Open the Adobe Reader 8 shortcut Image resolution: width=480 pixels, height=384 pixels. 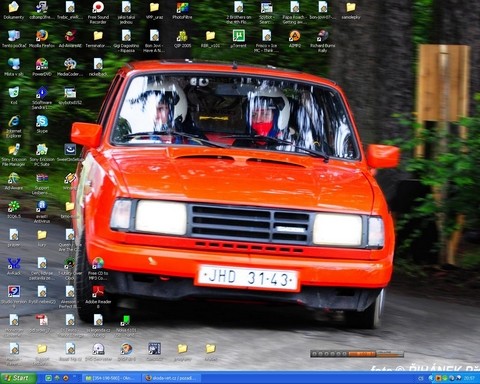click(98, 297)
